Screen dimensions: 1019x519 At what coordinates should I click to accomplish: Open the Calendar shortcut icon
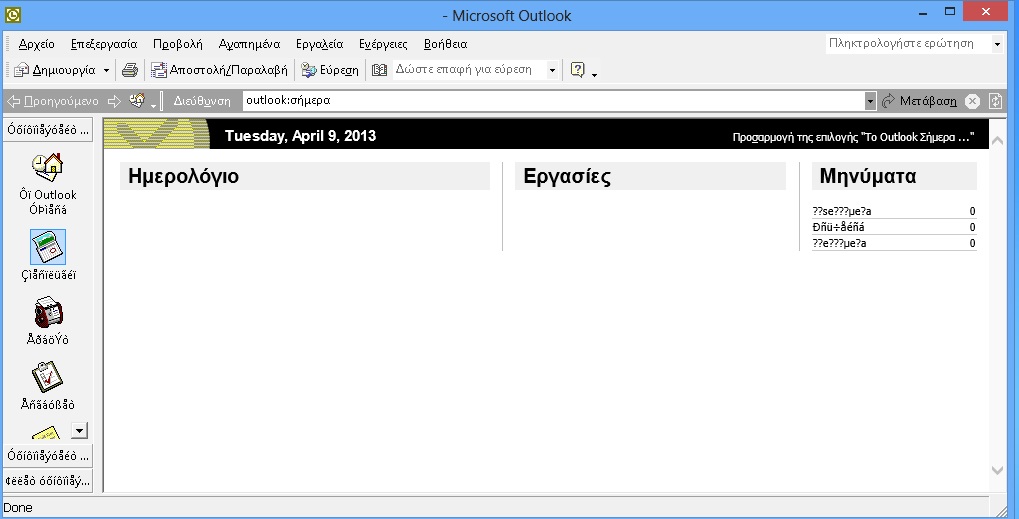(x=48, y=247)
